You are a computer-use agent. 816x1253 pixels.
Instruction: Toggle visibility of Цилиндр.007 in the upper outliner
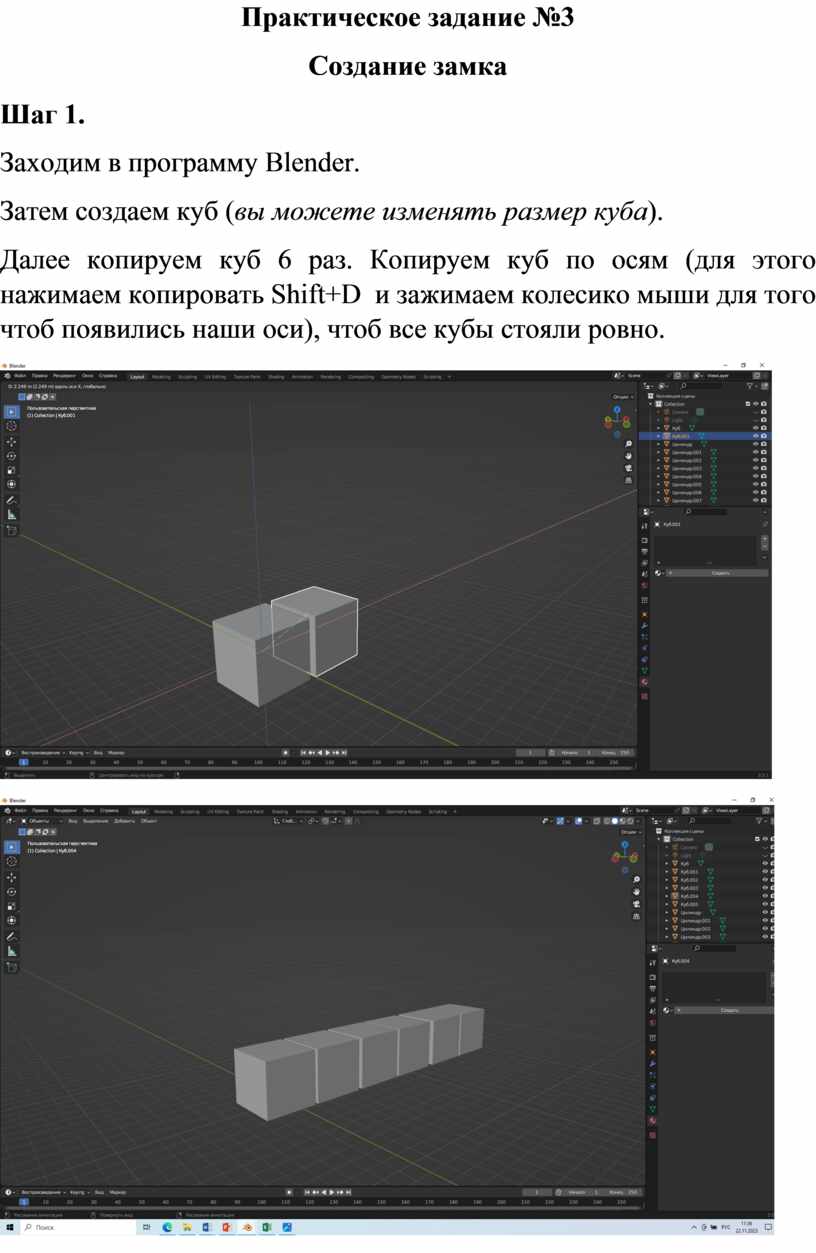[x=754, y=500]
